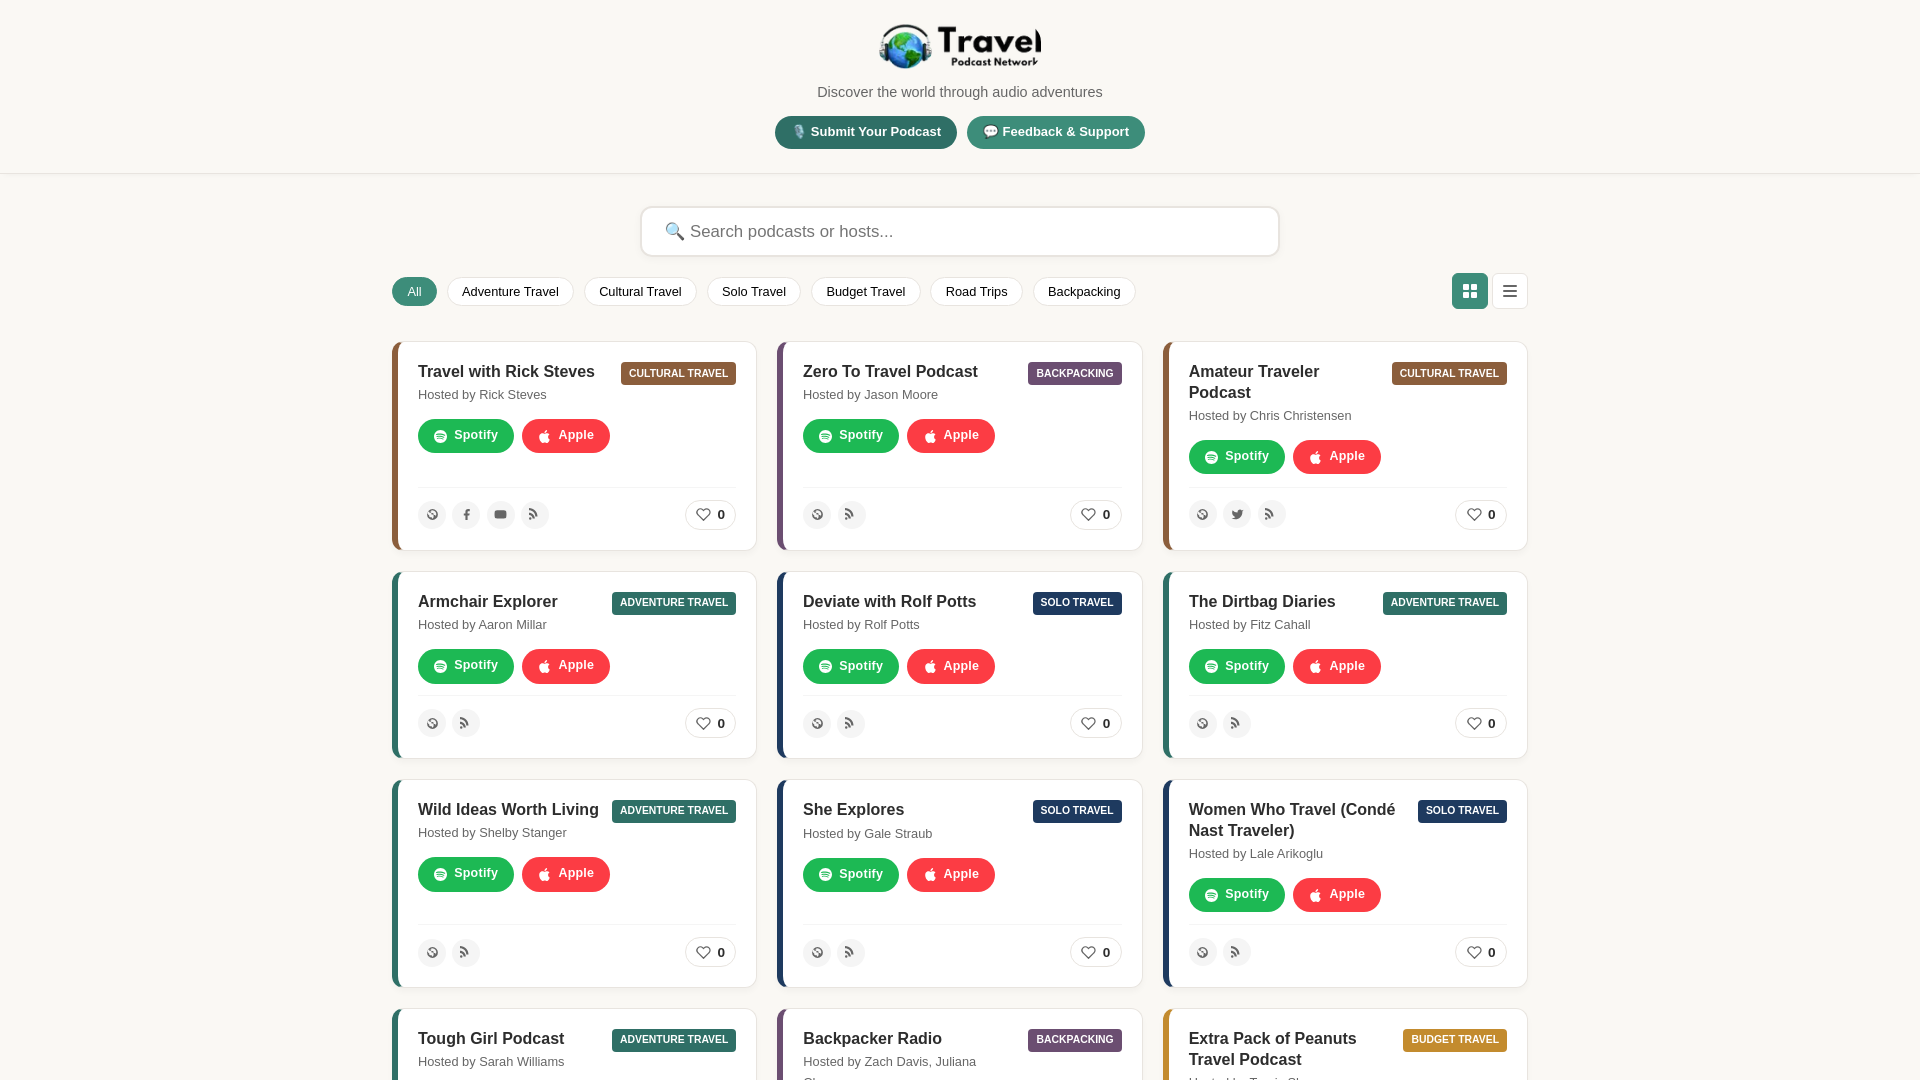
Task: Open the website icon on Women Who Travel
Action: tap(1203, 952)
